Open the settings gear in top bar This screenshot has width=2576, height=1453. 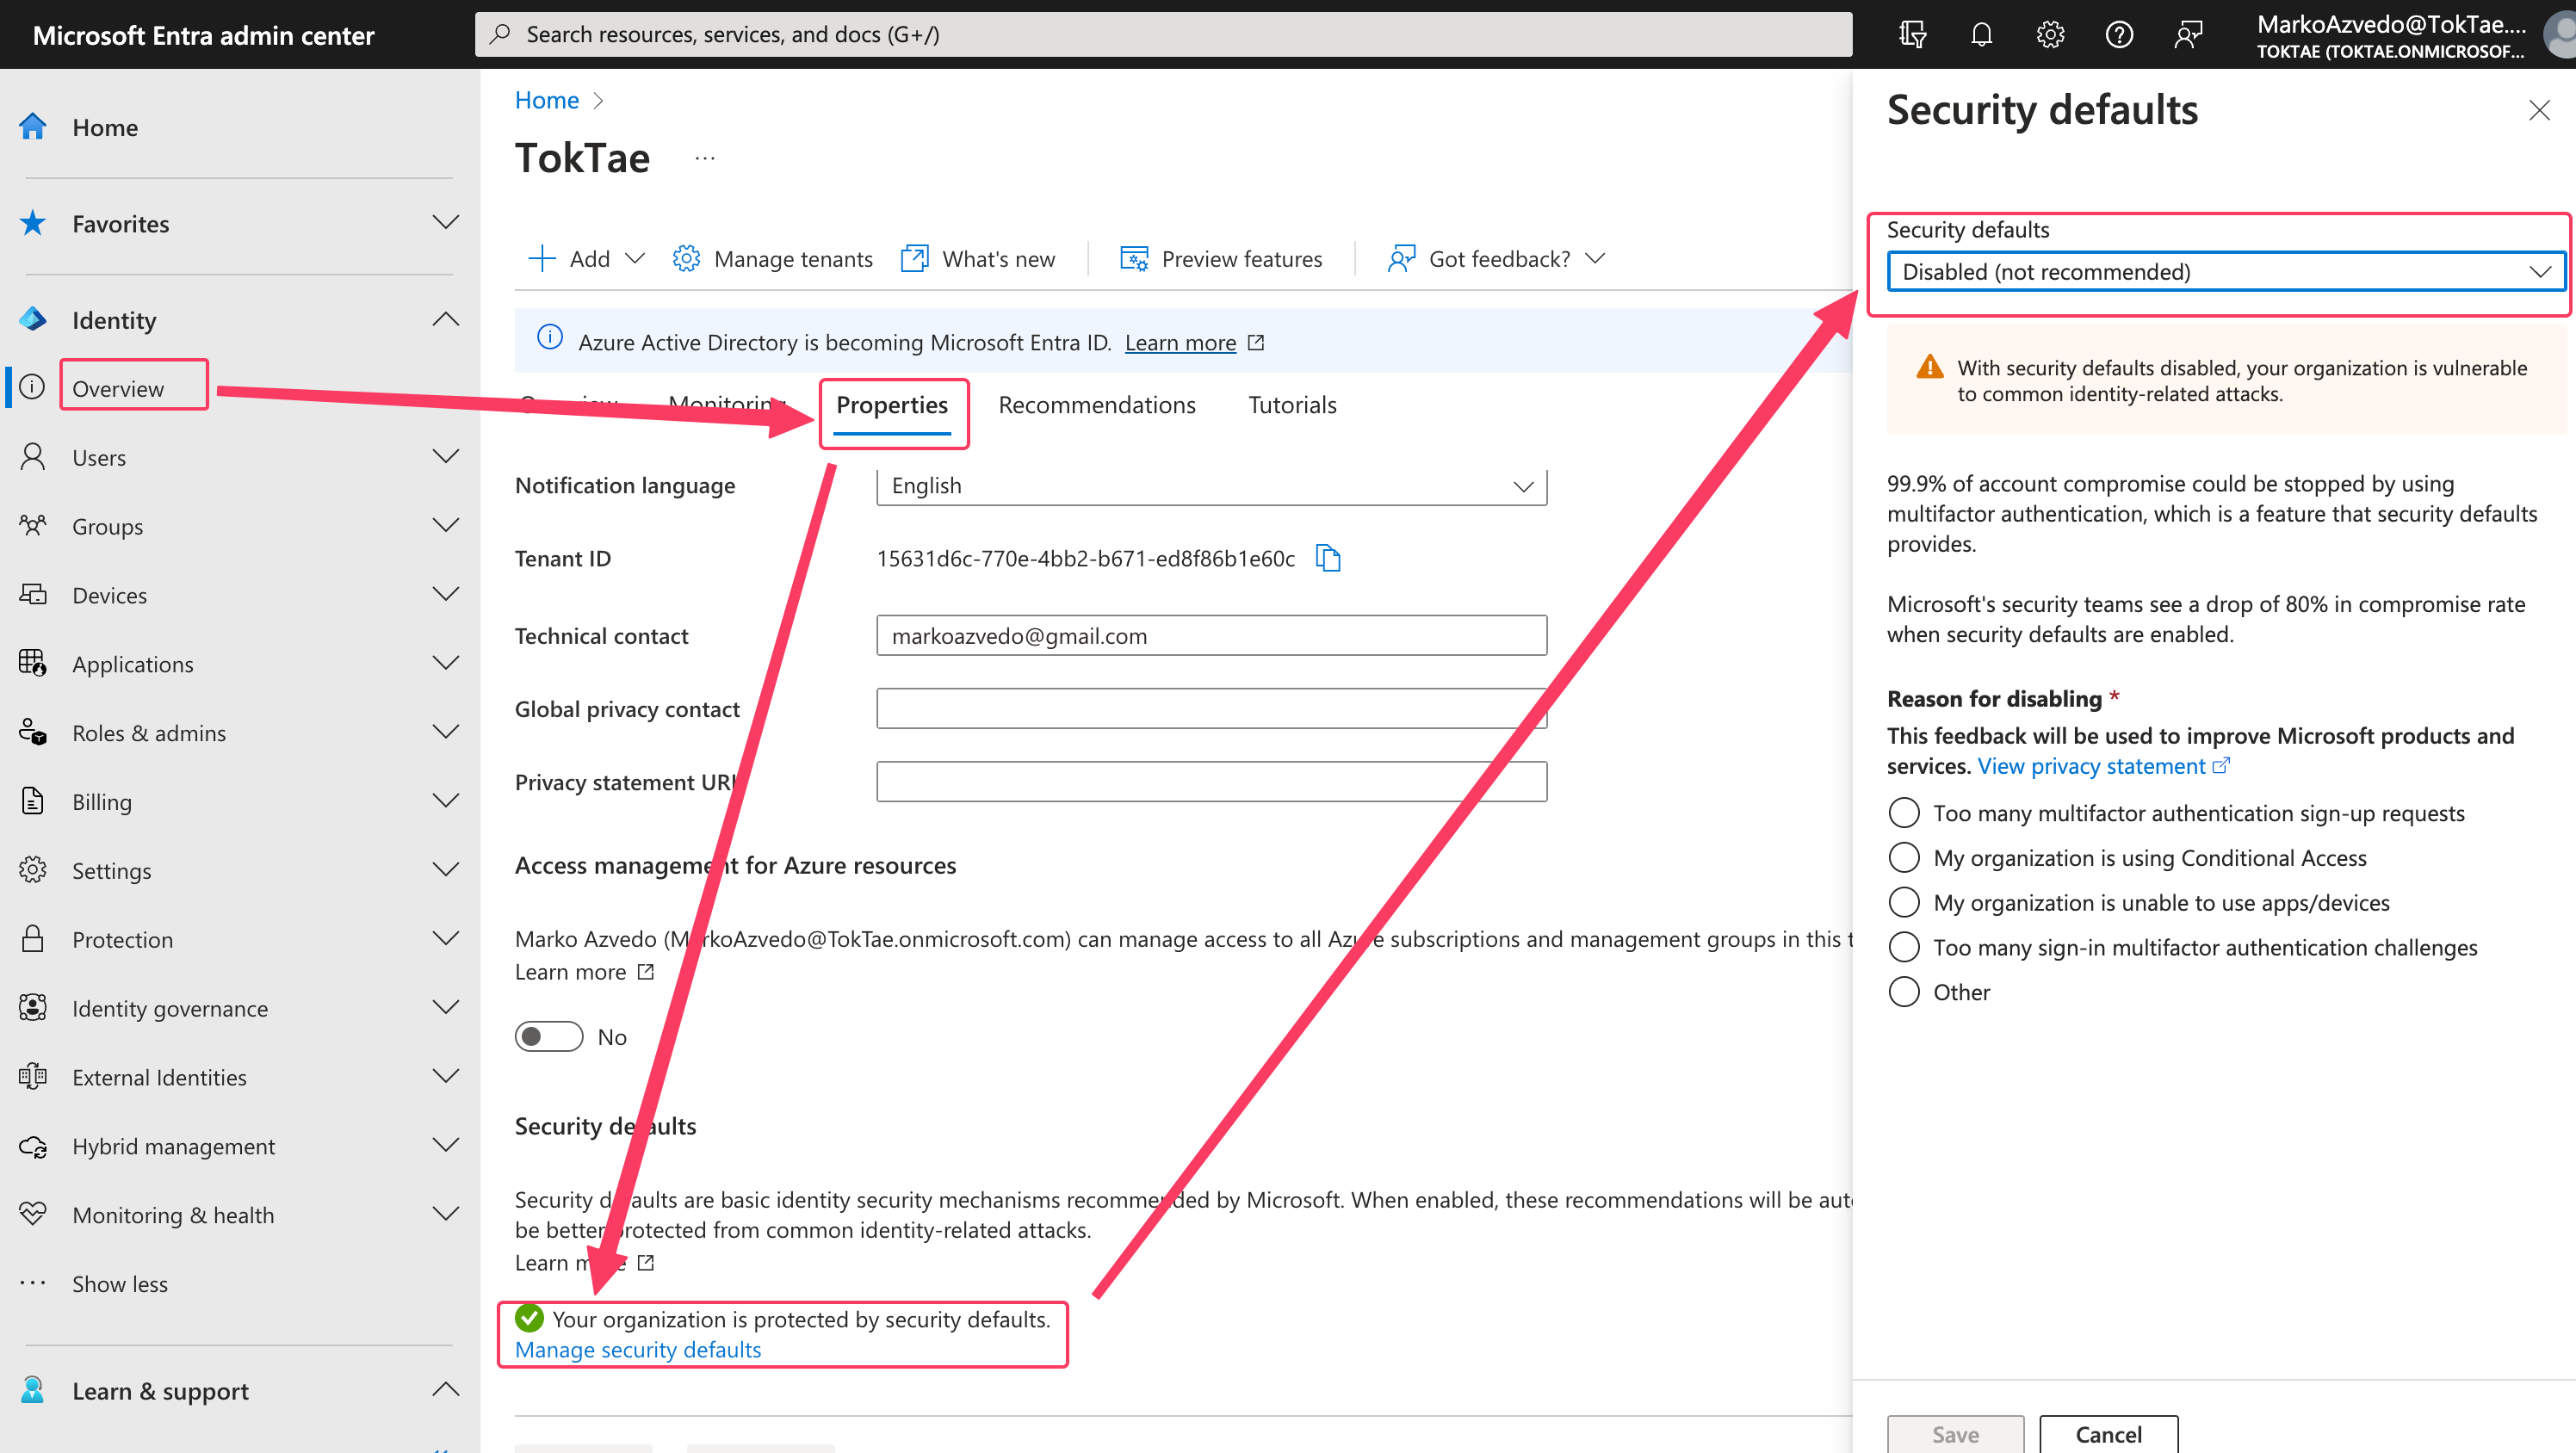(x=2049, y=33)
